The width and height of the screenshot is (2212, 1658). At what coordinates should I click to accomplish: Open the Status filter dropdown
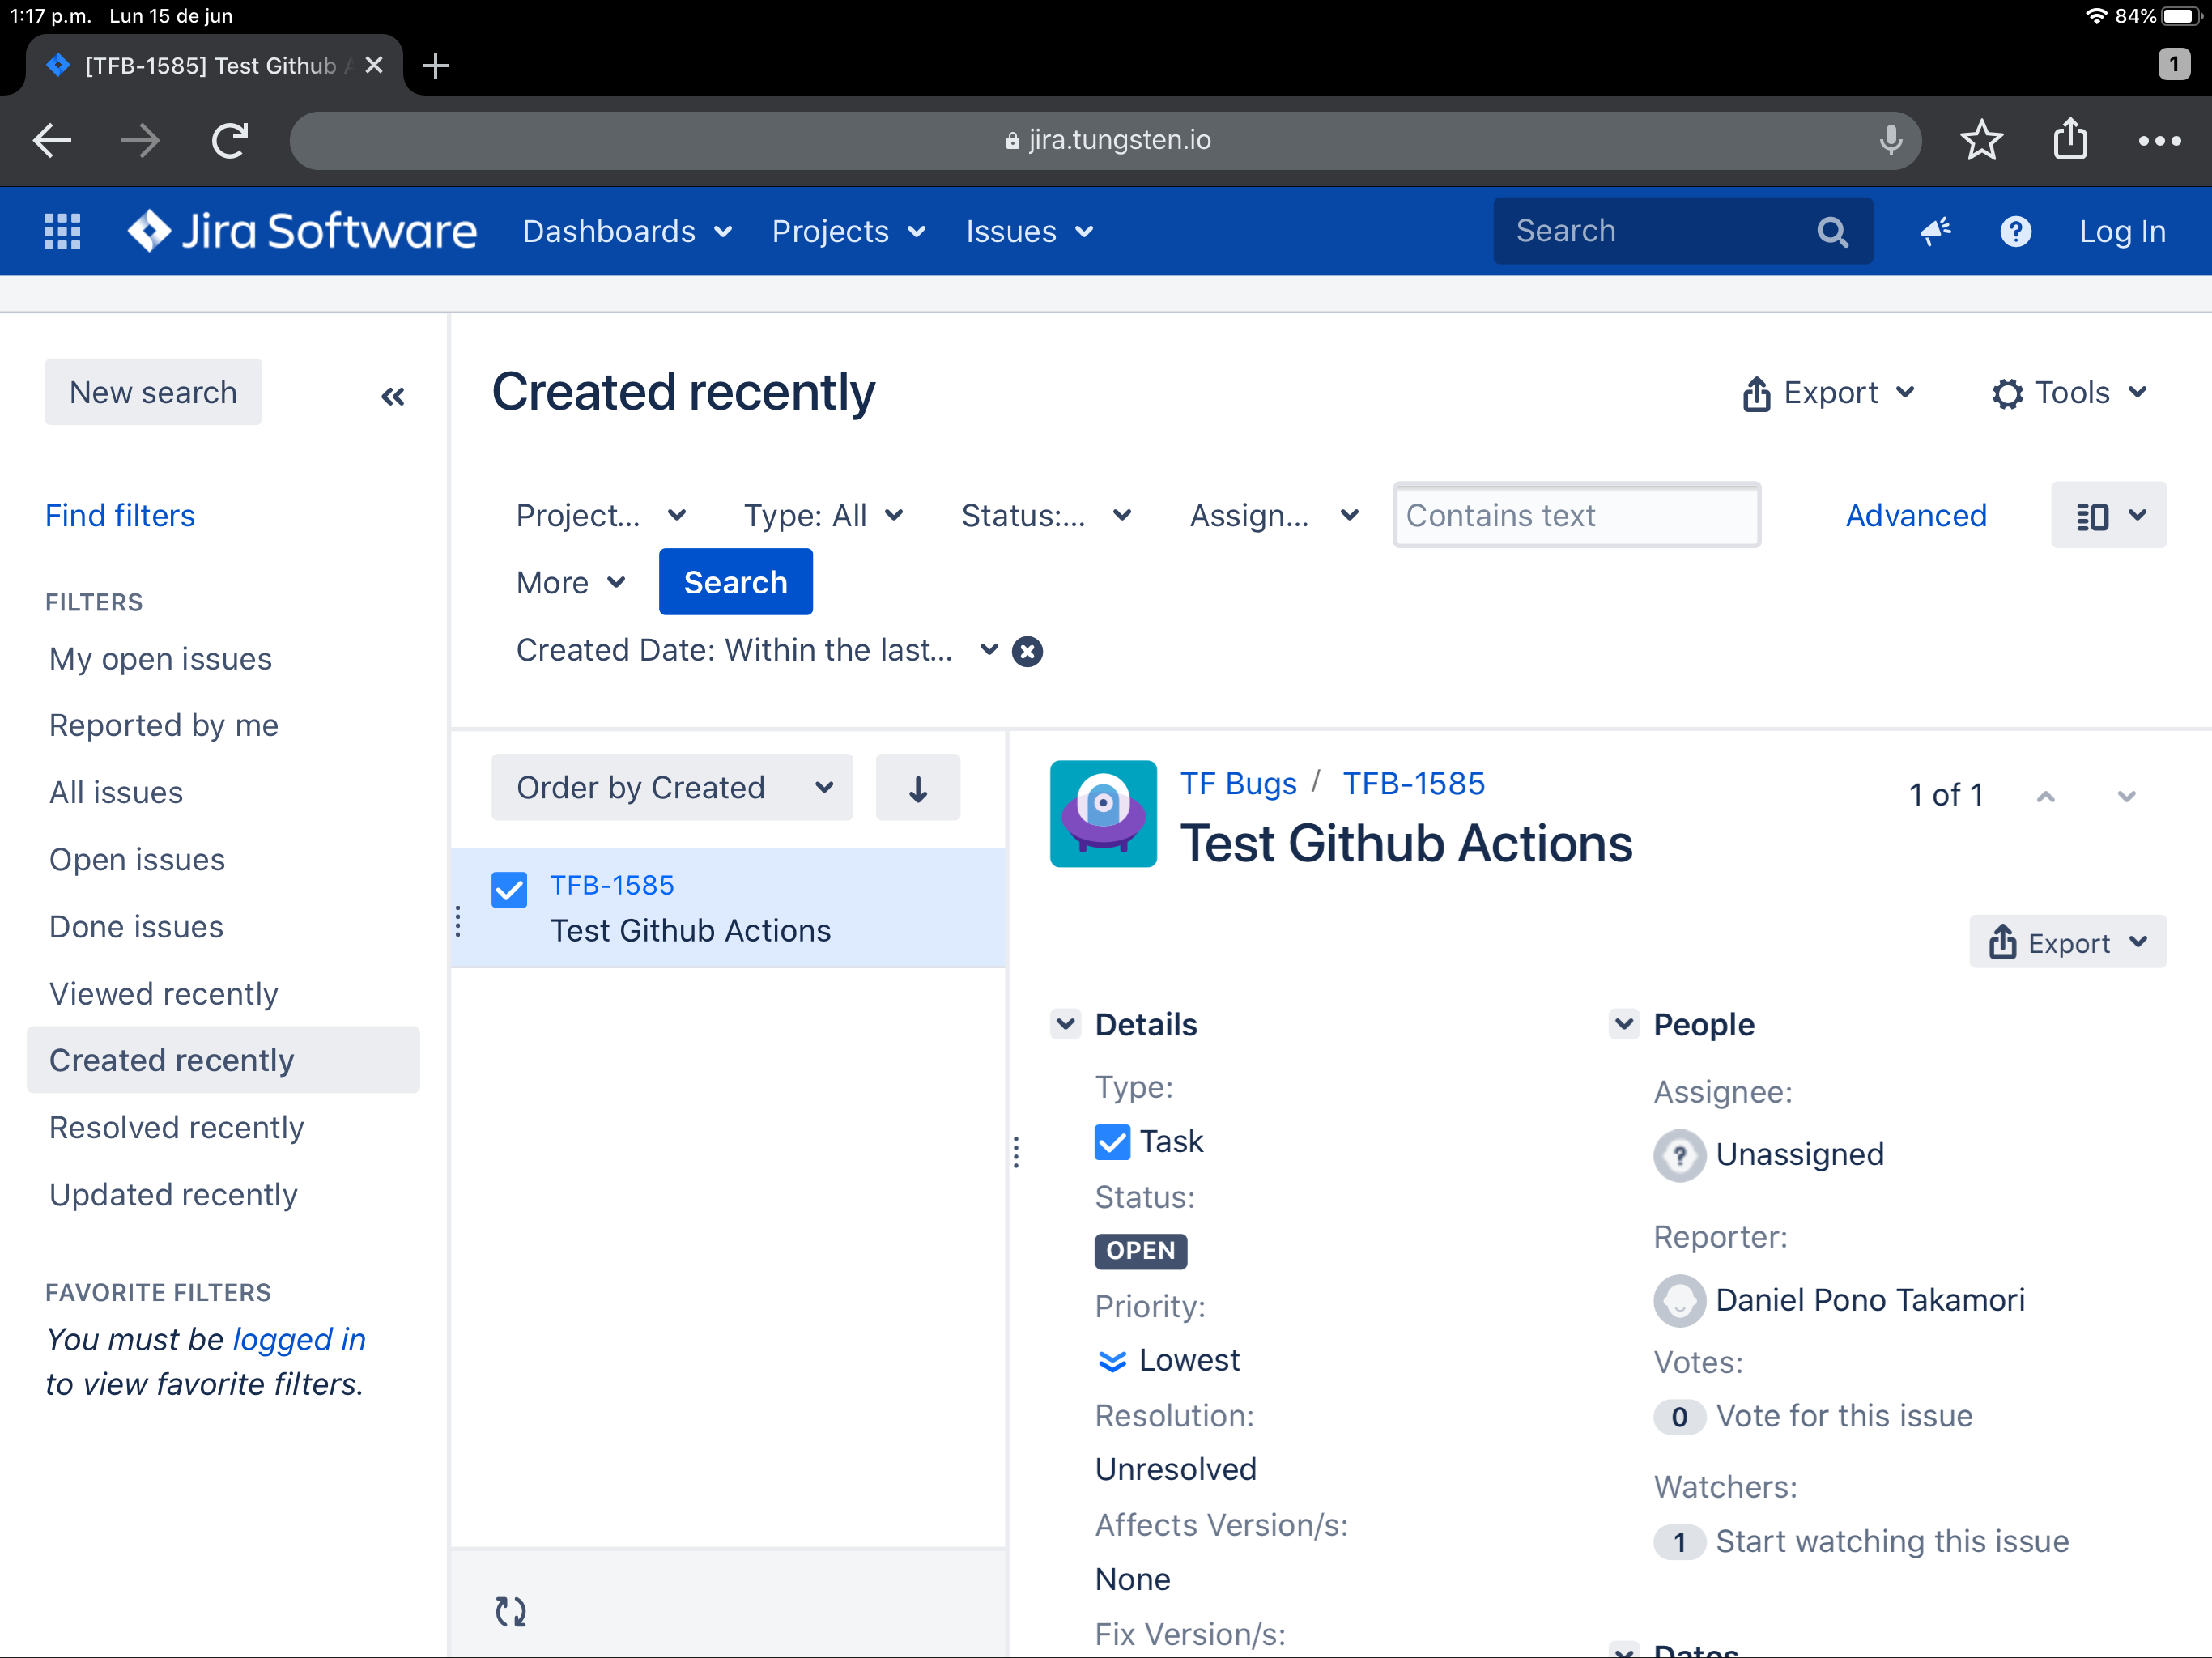pyautogui.click(x=1045, y=515)
